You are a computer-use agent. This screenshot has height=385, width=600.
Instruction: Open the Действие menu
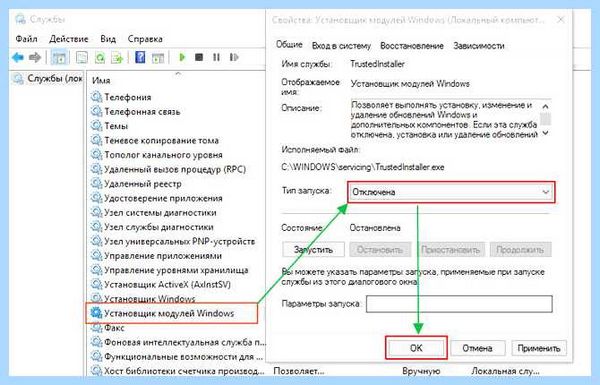[69, 39]
